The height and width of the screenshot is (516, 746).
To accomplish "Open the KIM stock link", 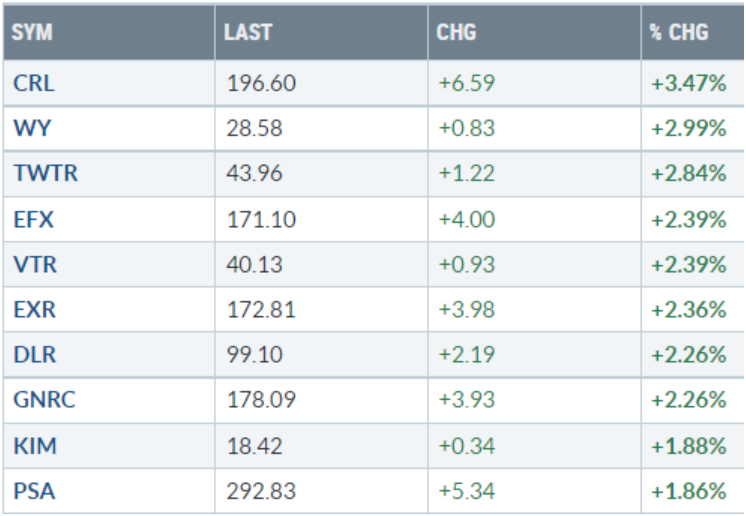I will (32, 444).
